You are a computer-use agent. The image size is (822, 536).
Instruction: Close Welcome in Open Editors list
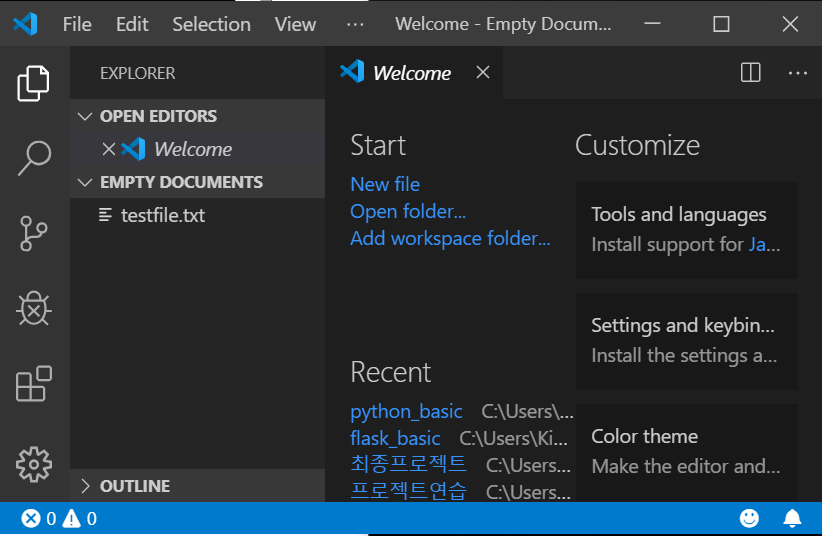click(109, 149)
